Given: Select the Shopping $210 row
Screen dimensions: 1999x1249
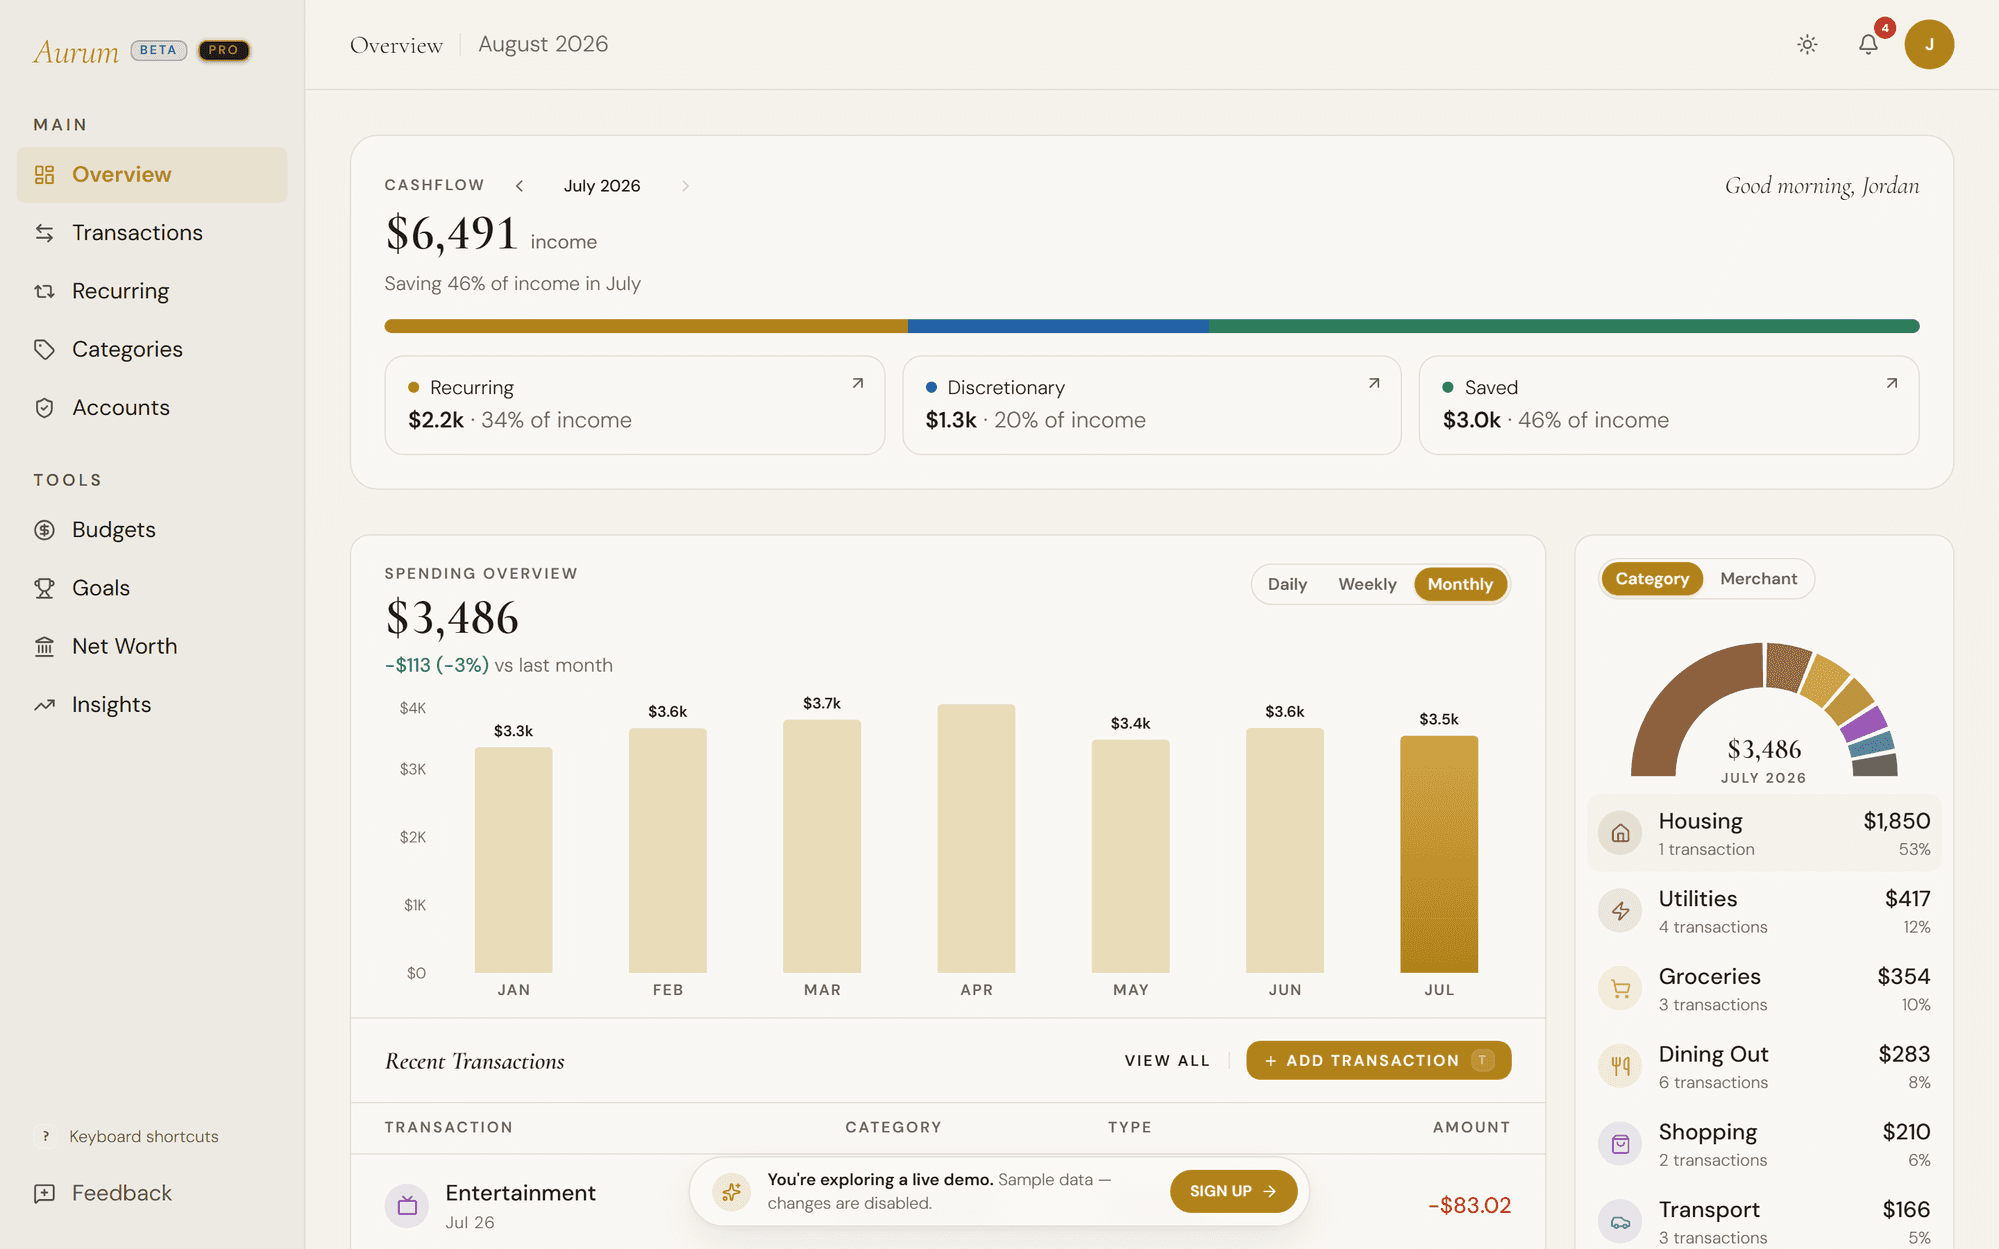Looking at the screenshot, I should pos(1763,1144).
